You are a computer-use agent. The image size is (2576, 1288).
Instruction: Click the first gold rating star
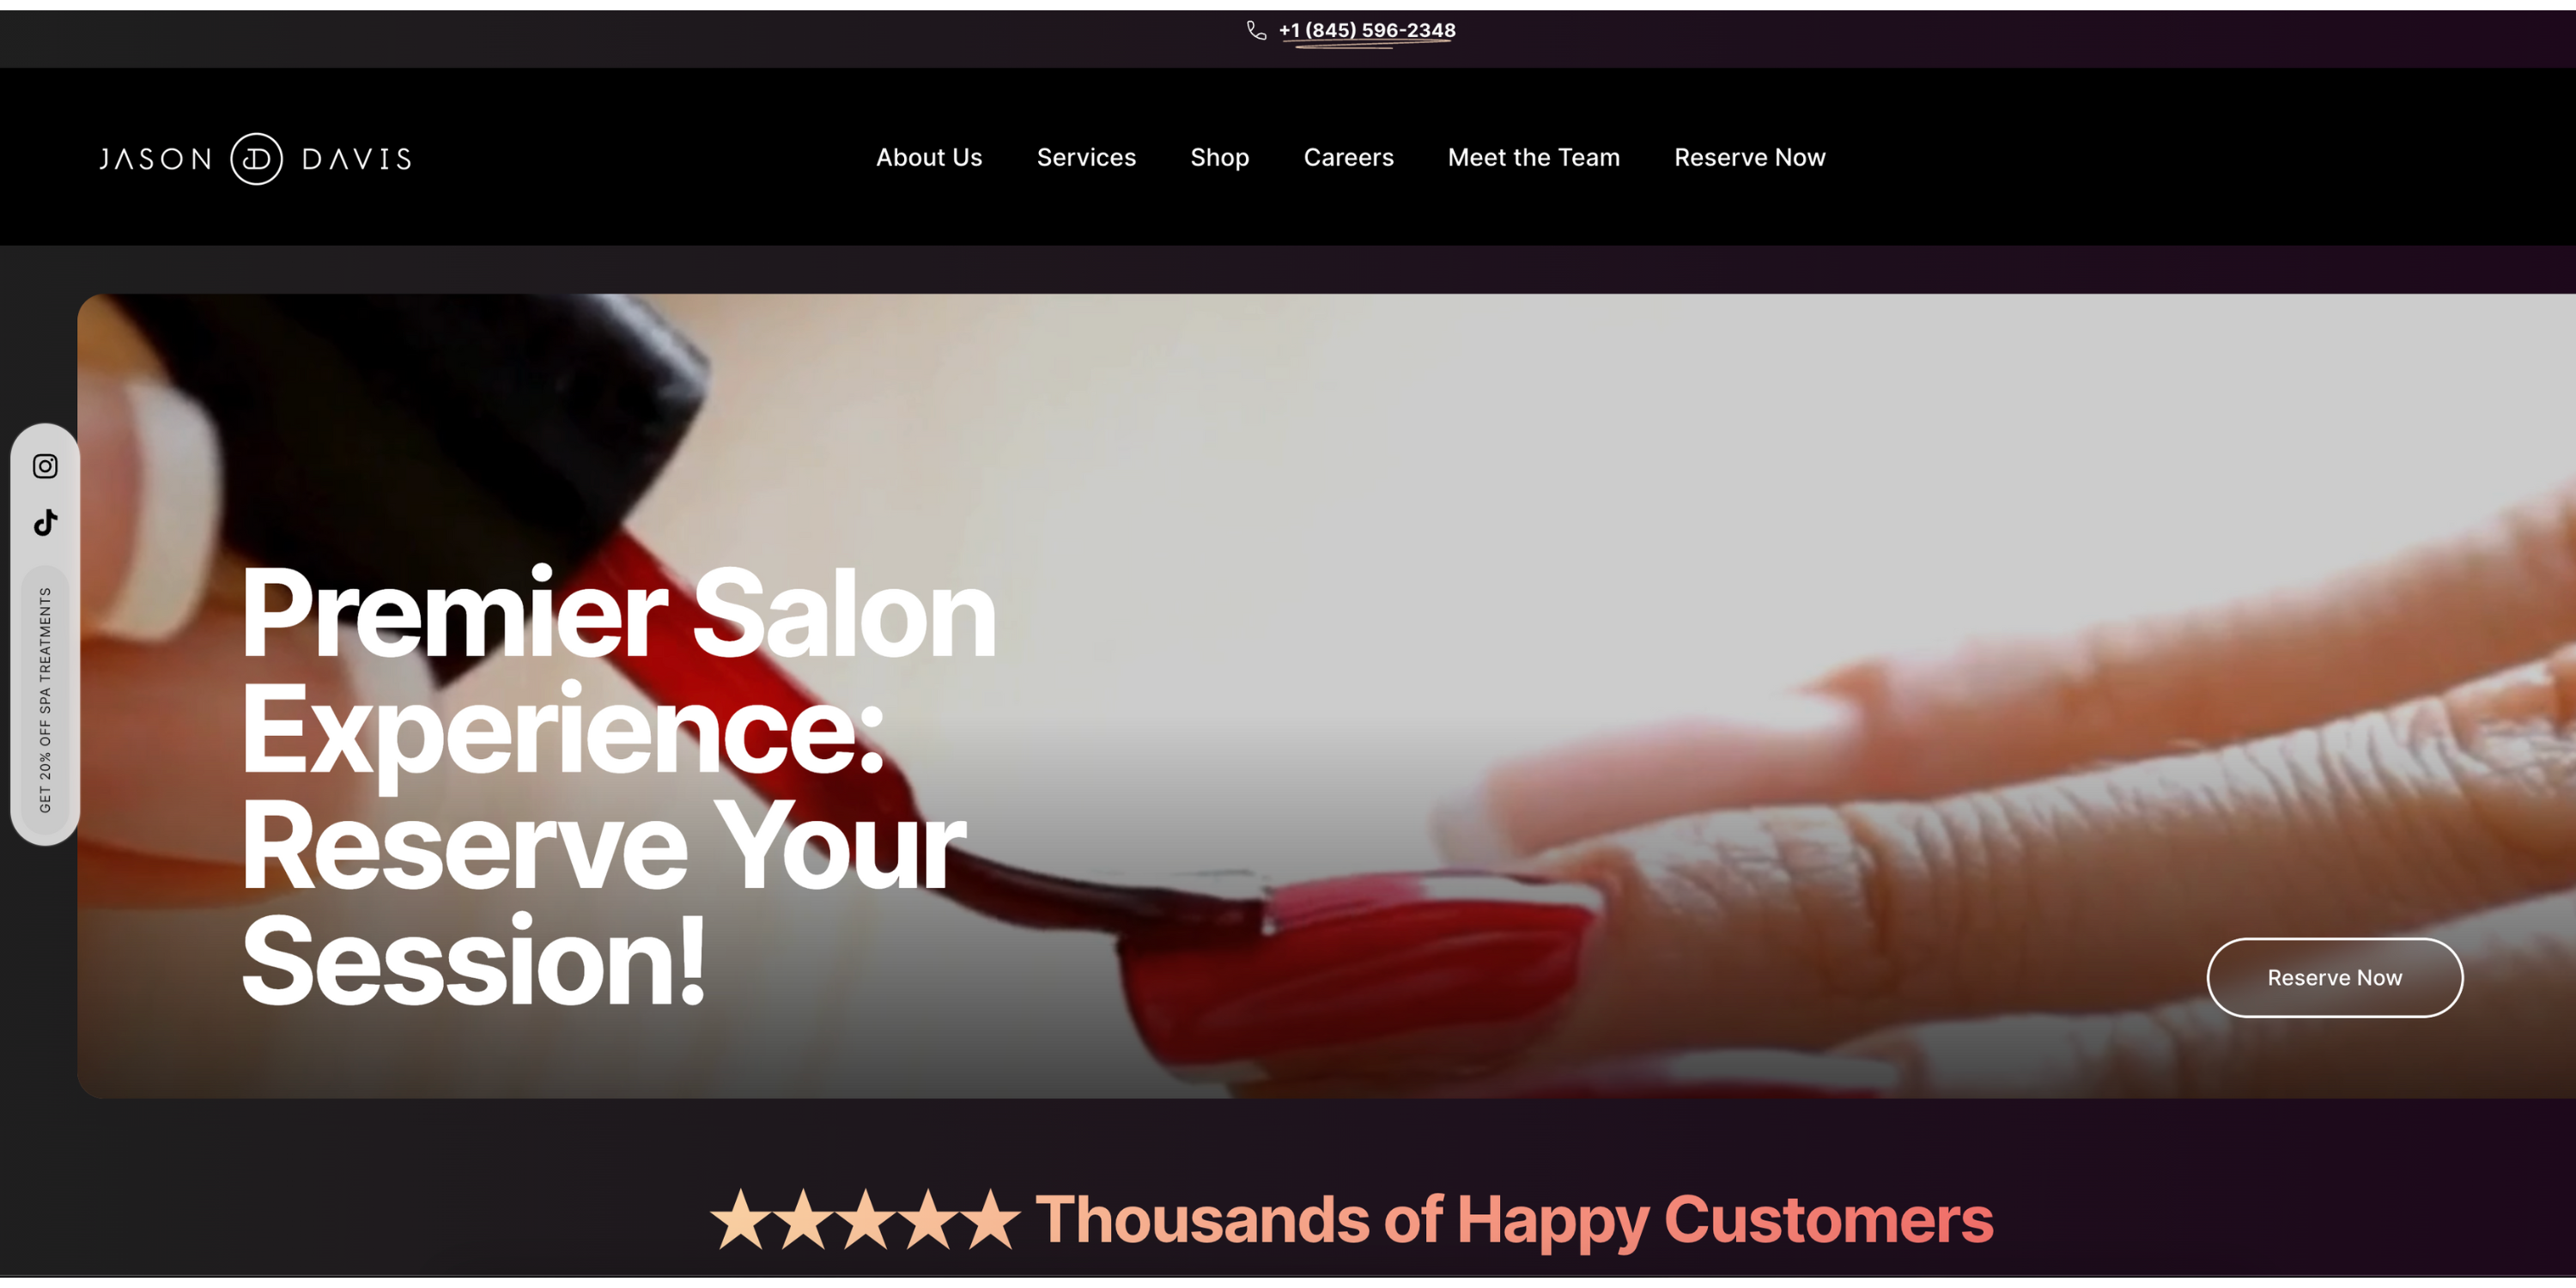(x=740, y=1219)
